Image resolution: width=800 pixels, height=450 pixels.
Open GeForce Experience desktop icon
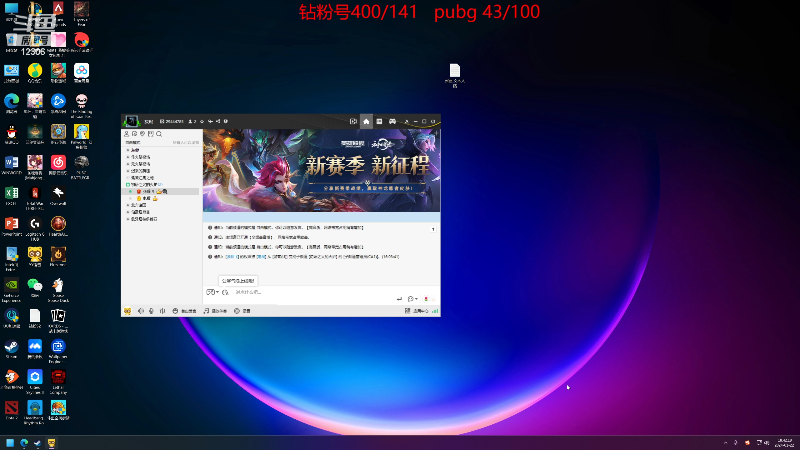coord(12,288)
